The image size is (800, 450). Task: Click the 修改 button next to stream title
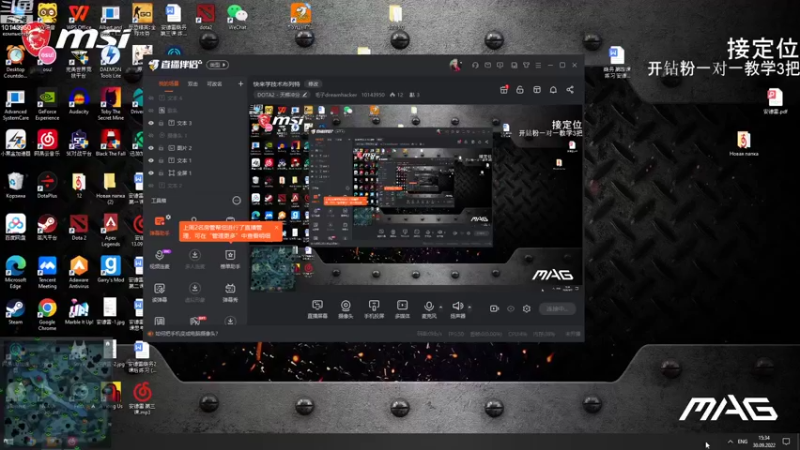tap(313, 84)
